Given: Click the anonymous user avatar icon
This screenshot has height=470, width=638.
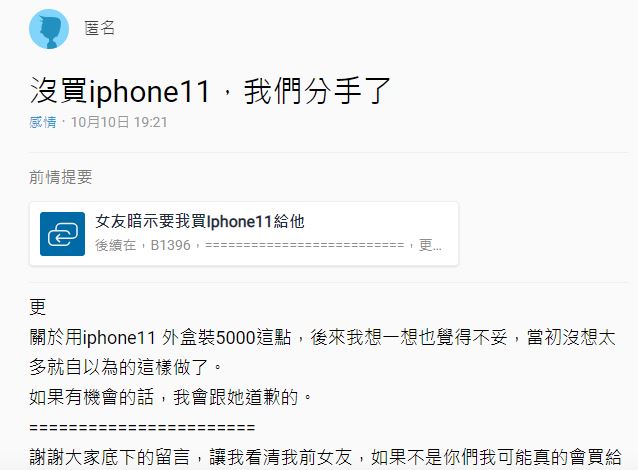Looking at the screenshot, I should point(49,29).
